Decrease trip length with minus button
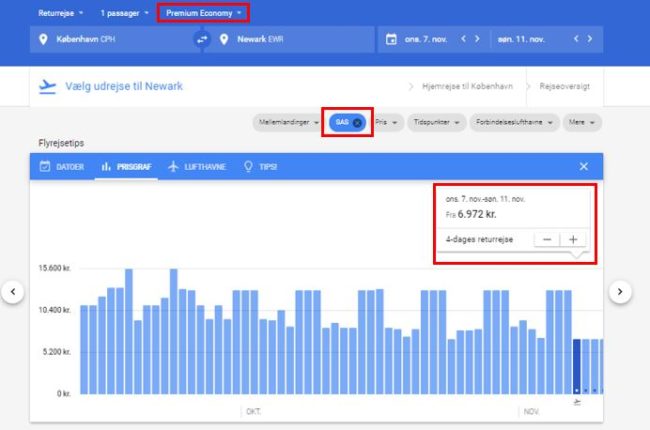Screen dimensions: 650x430 coord(547,239)
